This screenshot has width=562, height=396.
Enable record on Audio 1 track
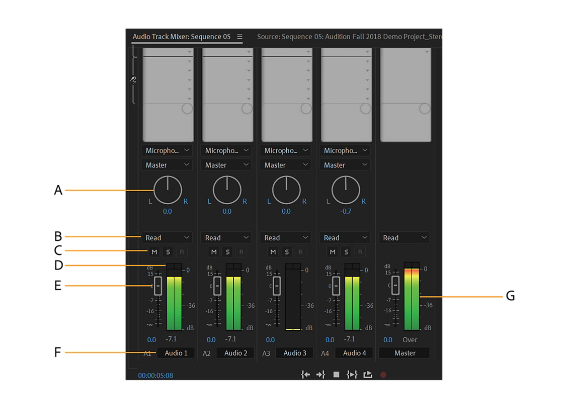click(x=182, y=252)
